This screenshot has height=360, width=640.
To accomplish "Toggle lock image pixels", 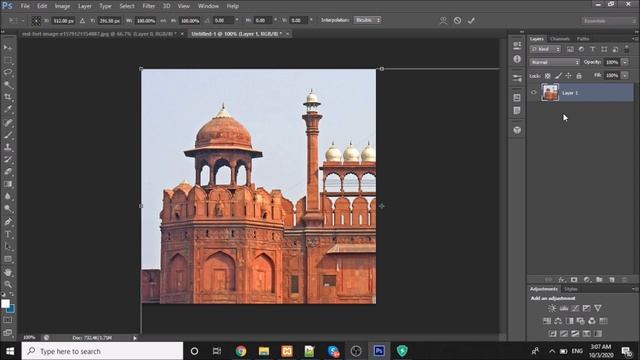I will [558, 76].
